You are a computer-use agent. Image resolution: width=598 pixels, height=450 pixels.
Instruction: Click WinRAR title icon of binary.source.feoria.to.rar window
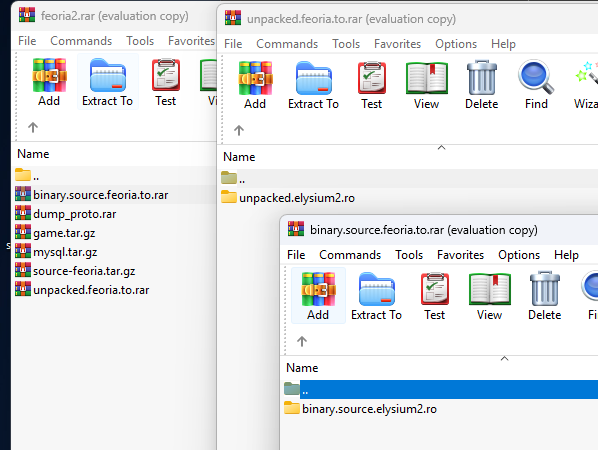tap(296, 228)
